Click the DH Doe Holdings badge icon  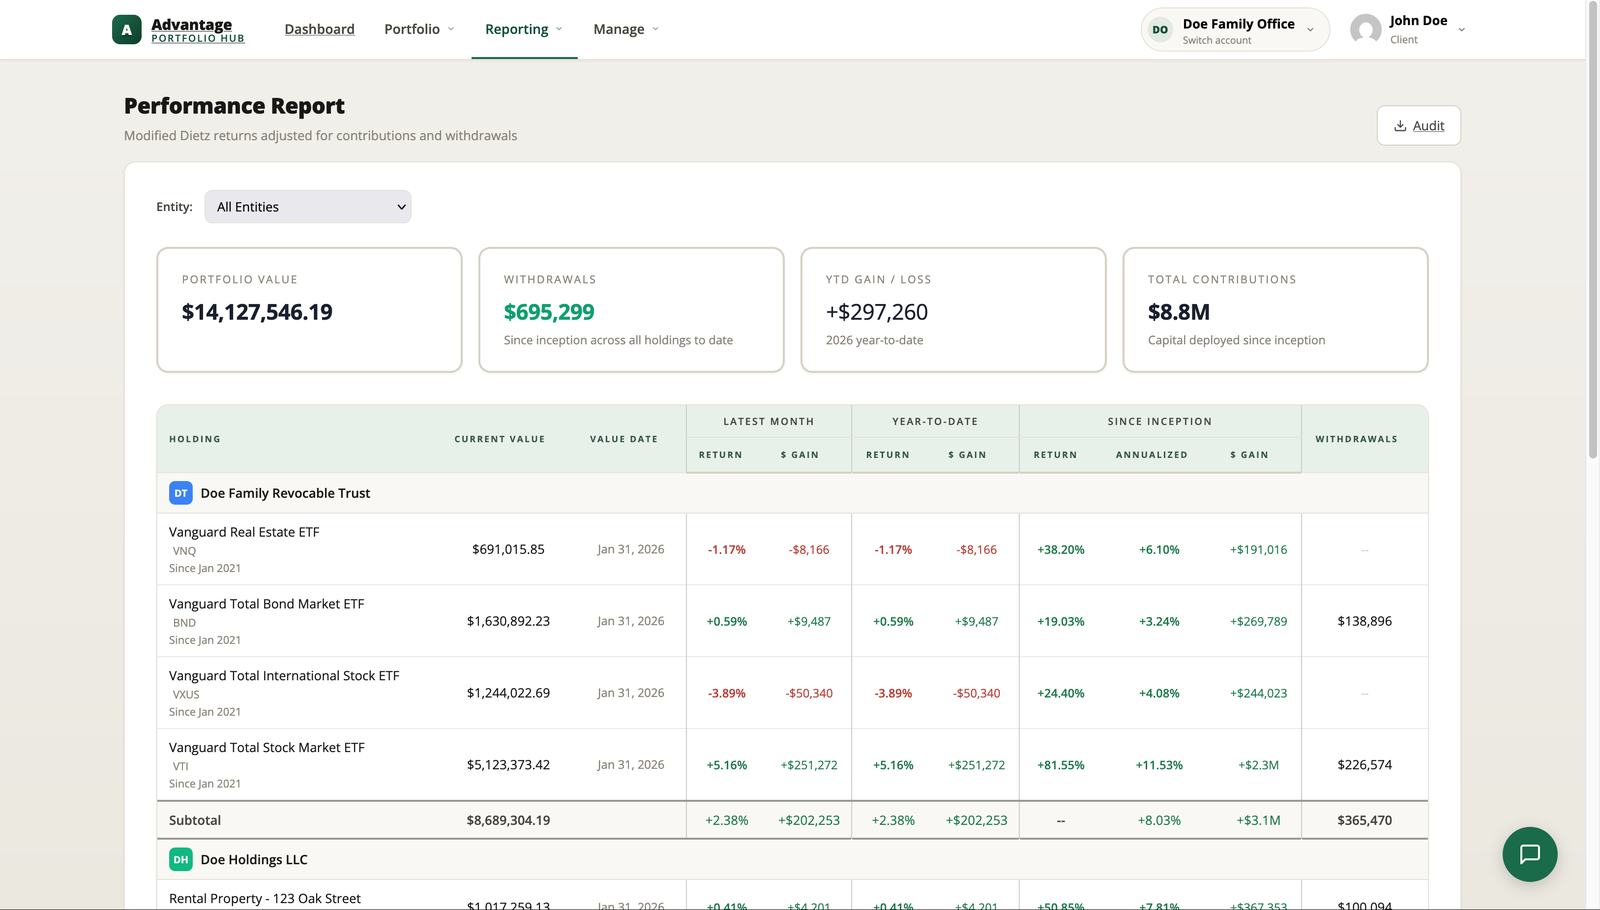(x=181, y=859)
